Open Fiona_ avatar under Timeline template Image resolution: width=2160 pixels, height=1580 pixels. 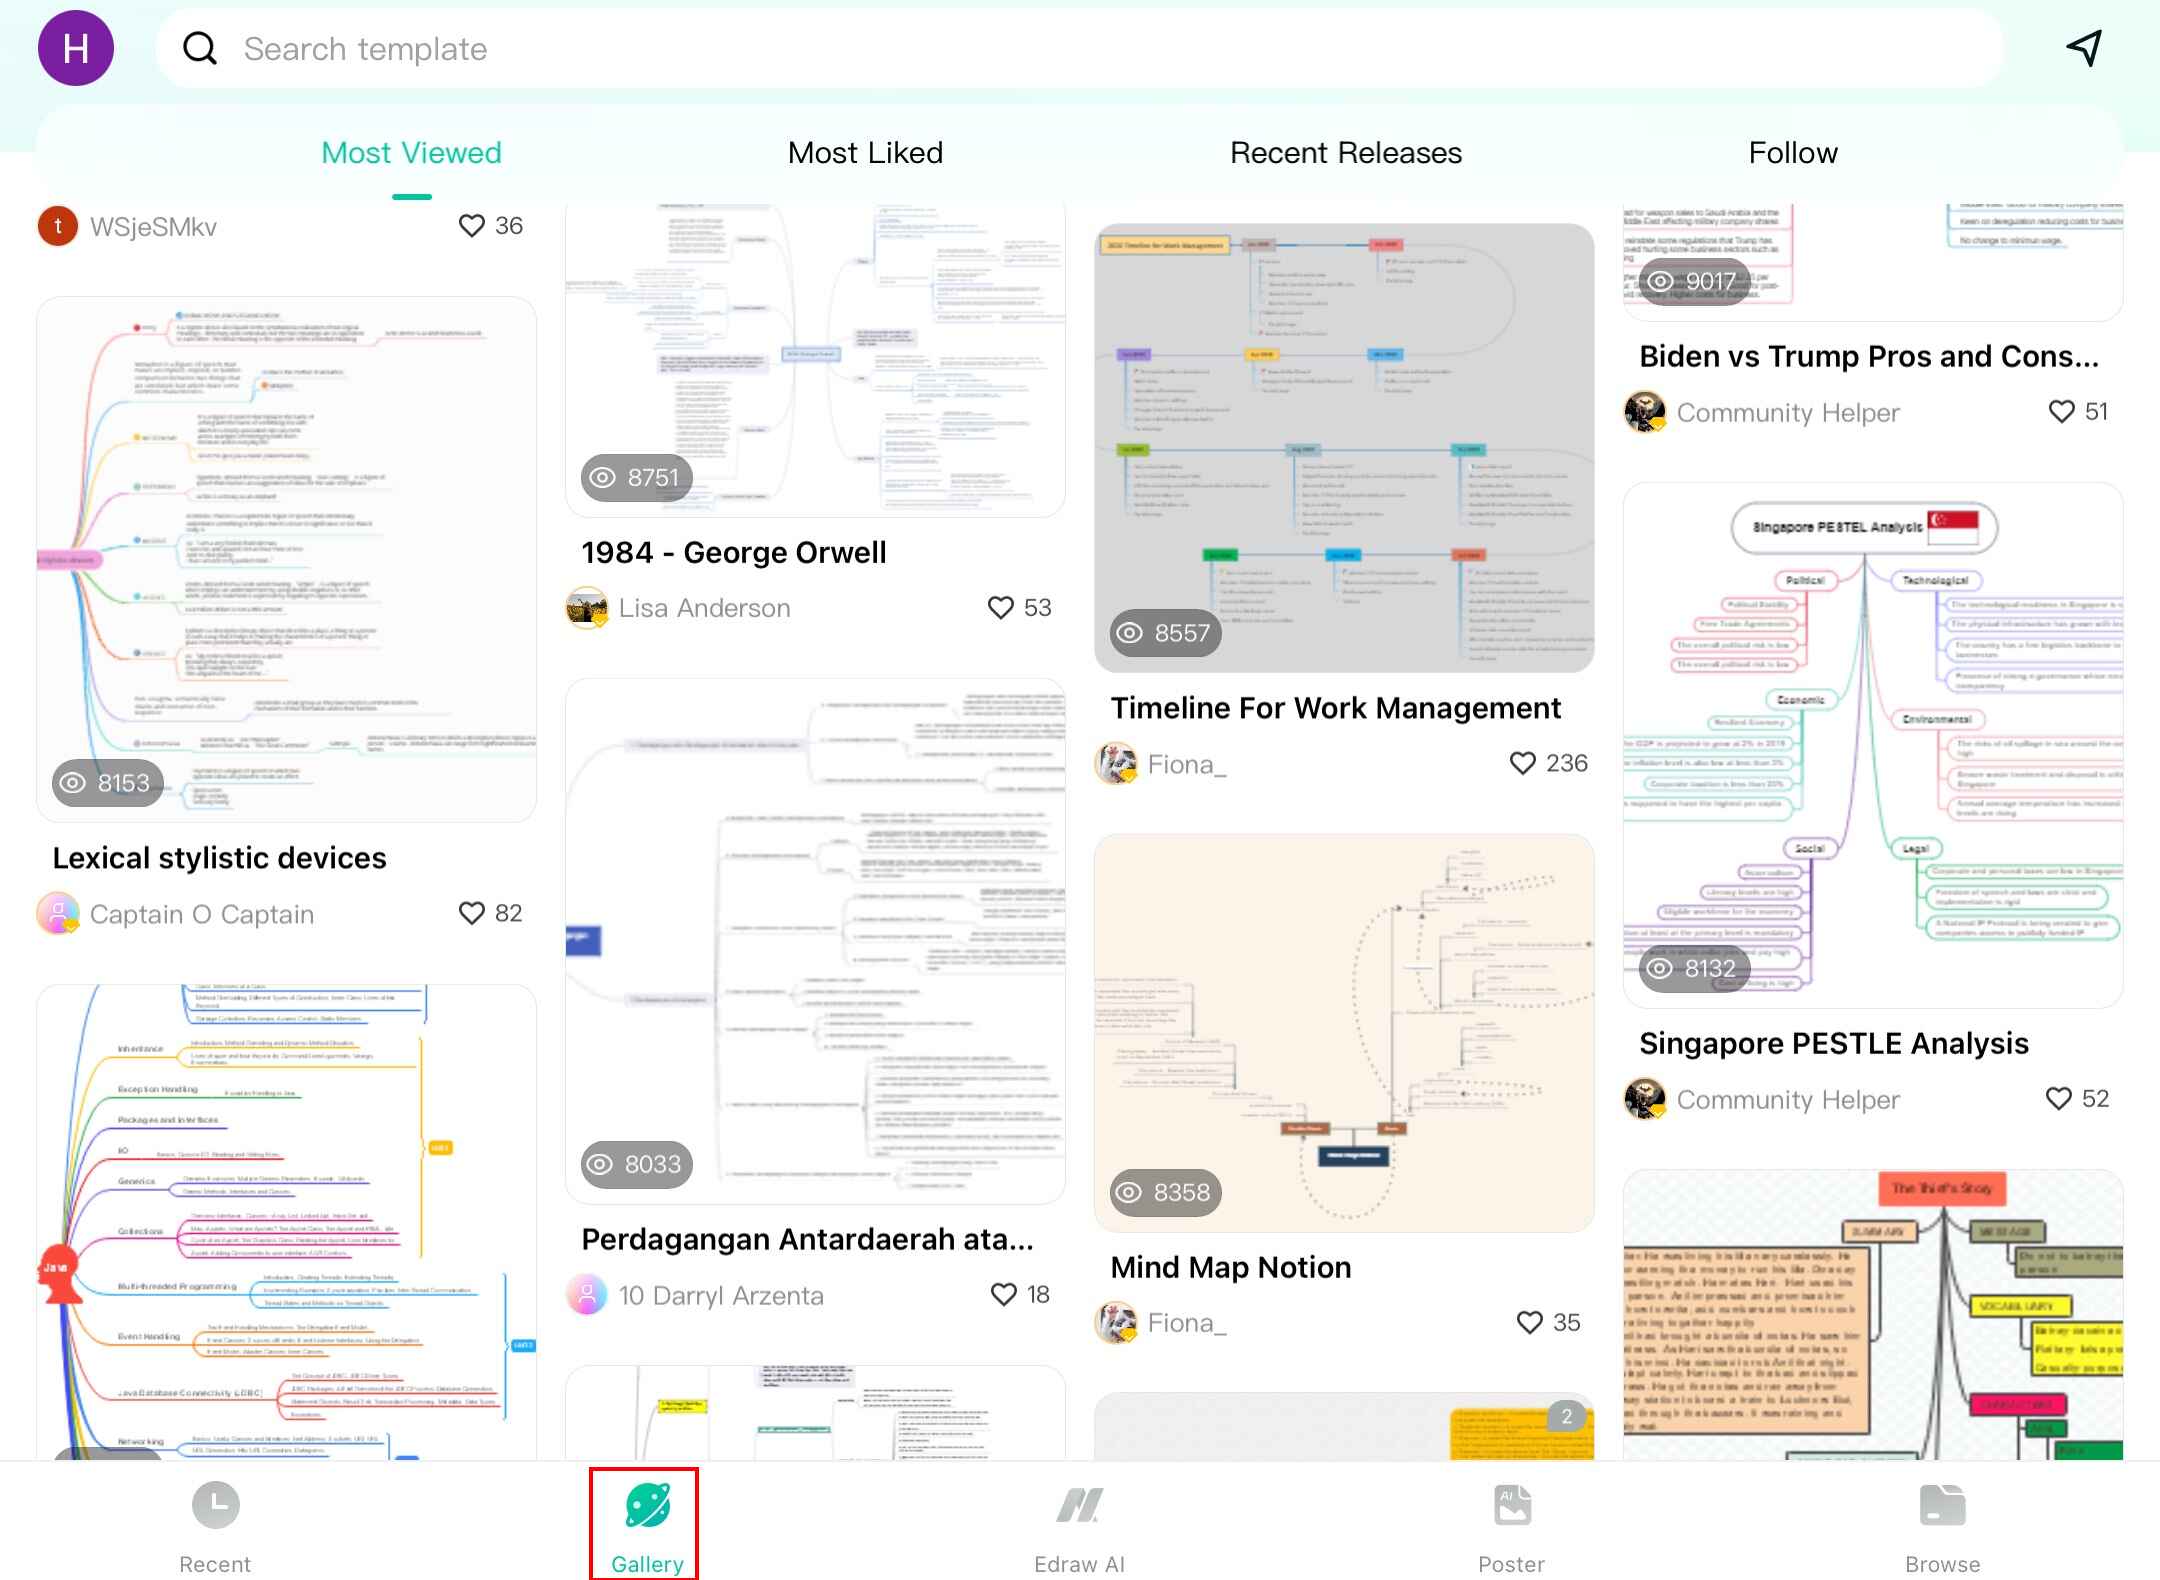point(1116,764)
